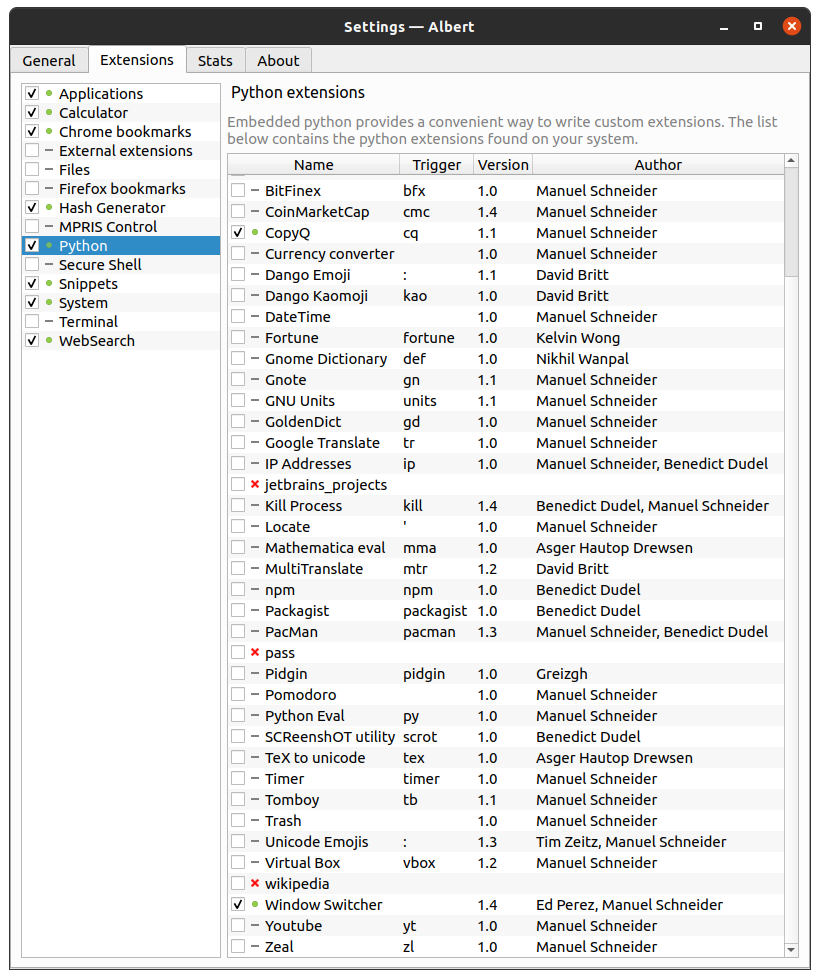Viewport: 820px width, 979px height.
Task: Enable the Youtube Python extension checkbox
Action: pyautogui.click(x=238, y=925)
